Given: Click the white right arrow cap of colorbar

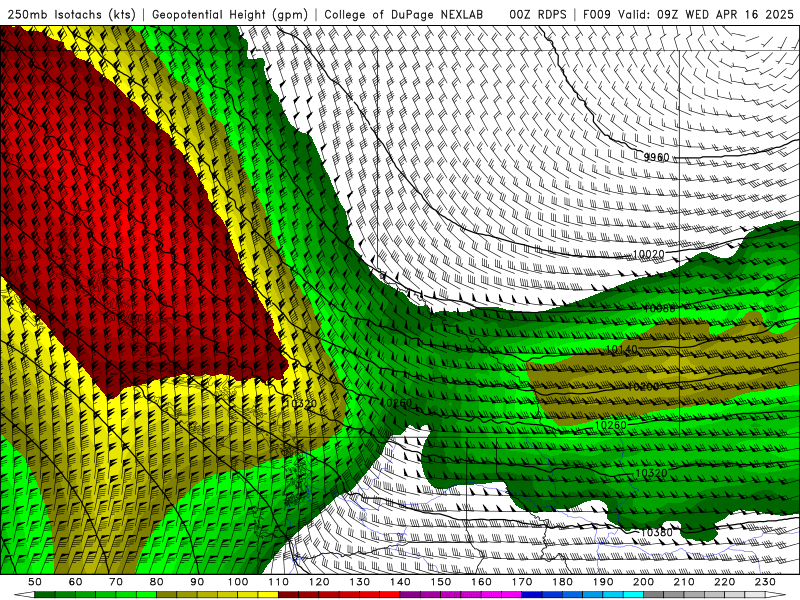Looking at the screenshot, I should click(x=776, y=595).
